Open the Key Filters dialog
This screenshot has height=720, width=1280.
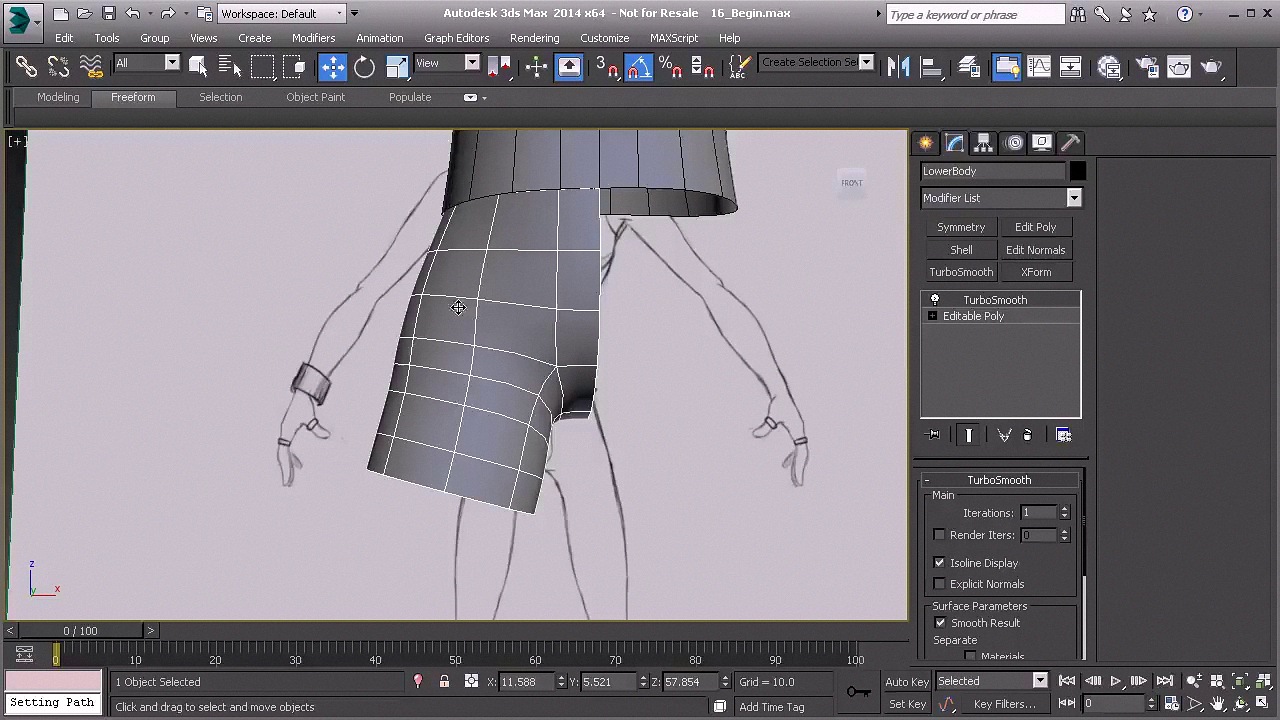(1005, 704)
